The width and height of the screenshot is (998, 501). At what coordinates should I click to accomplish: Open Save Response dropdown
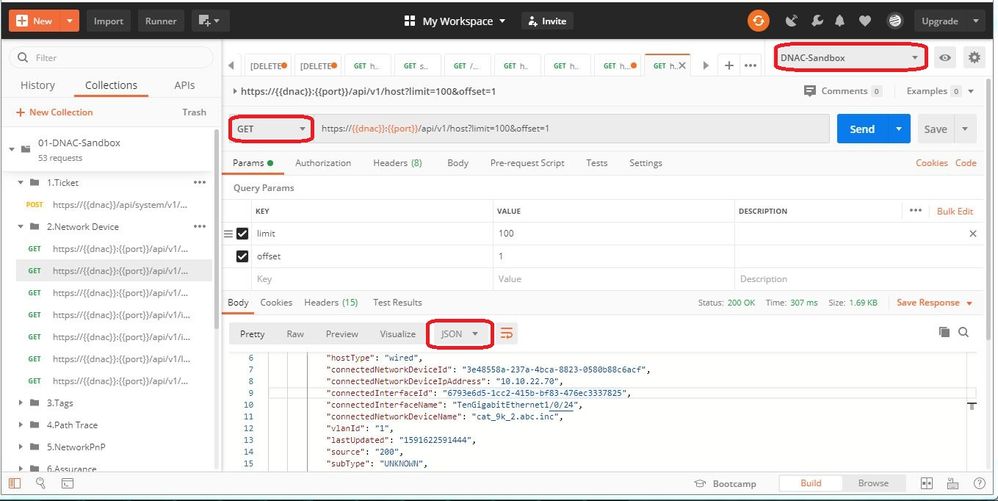coord(934,302)
